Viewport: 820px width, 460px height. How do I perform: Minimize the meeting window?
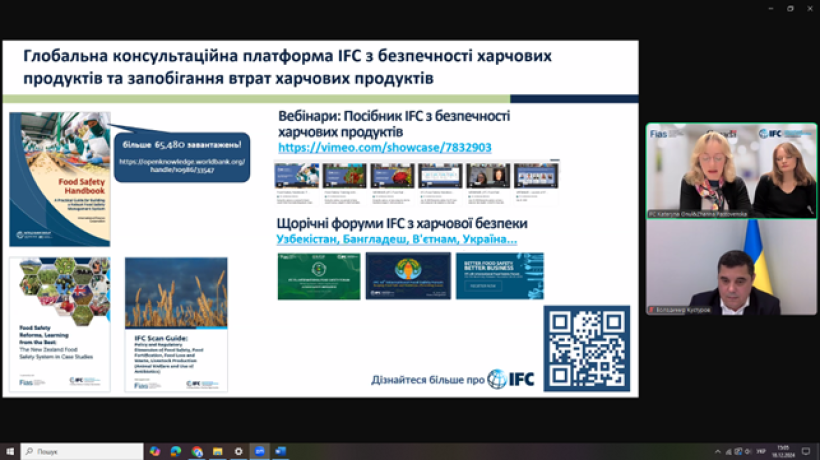[x=770, y=8]
